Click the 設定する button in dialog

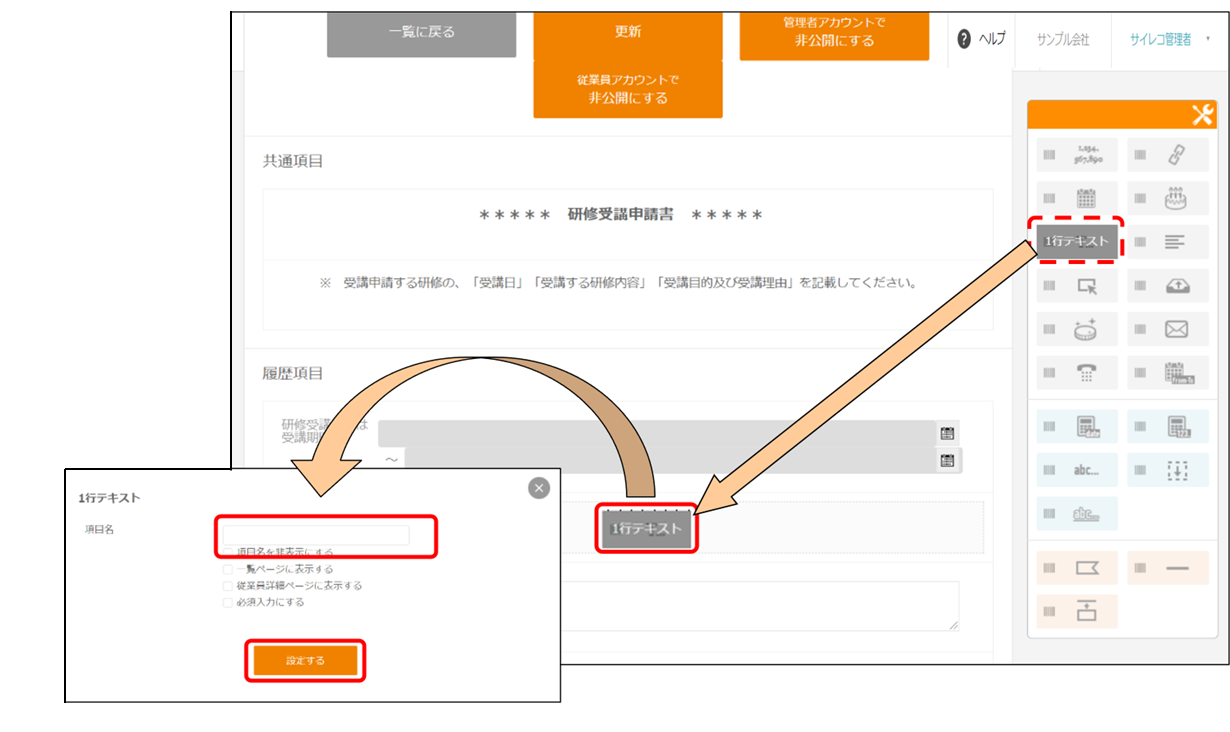click(305, 660)
